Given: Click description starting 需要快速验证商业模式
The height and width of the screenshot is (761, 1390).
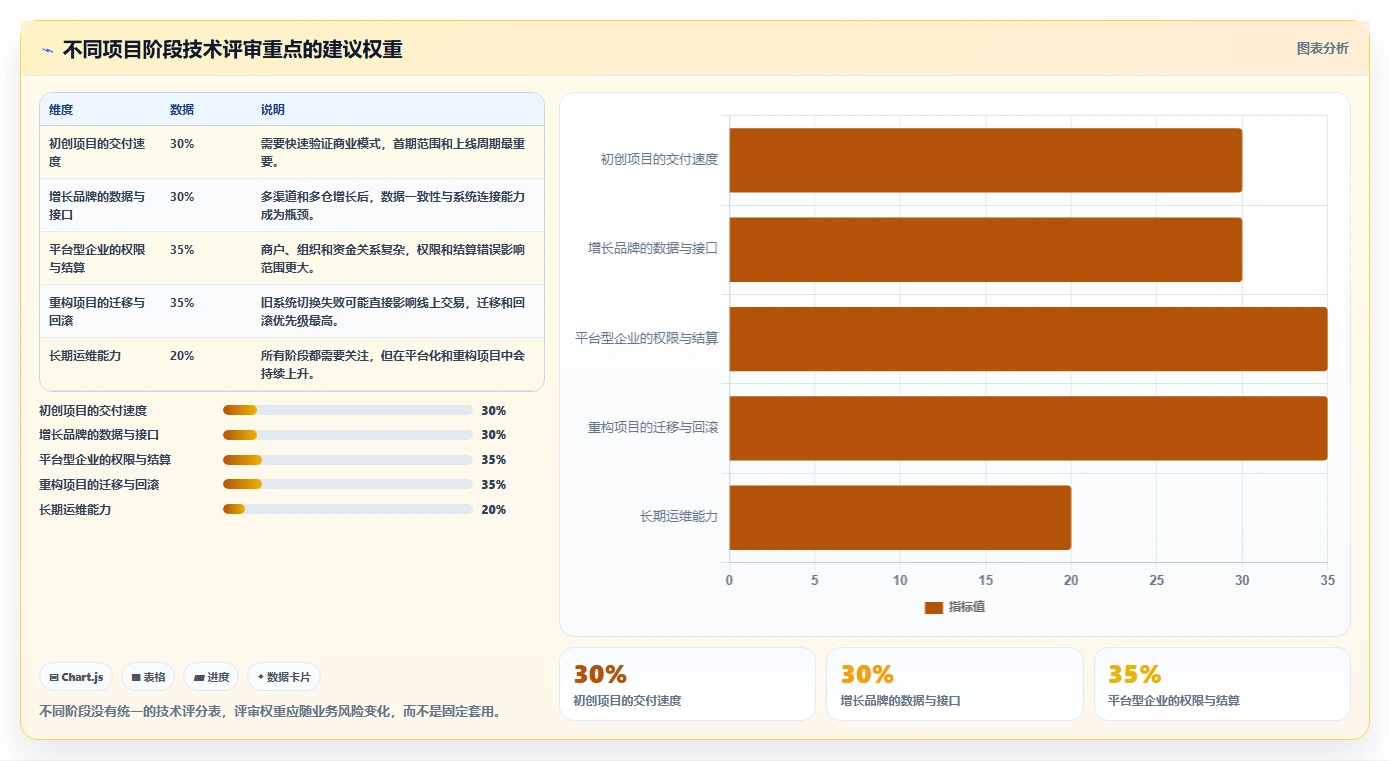Looking at the screenshot, I should click(x=393, y=152).
